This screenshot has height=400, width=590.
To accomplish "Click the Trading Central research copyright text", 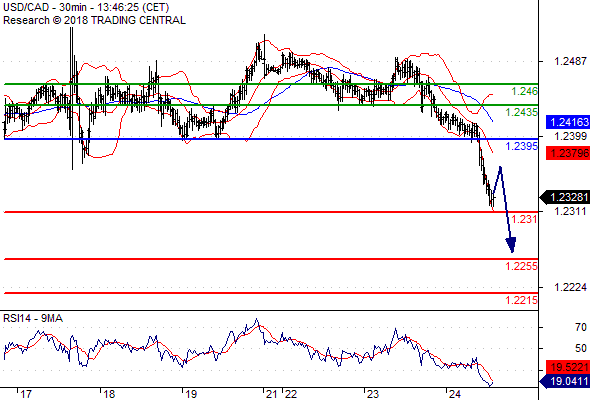I will point(94,20).
